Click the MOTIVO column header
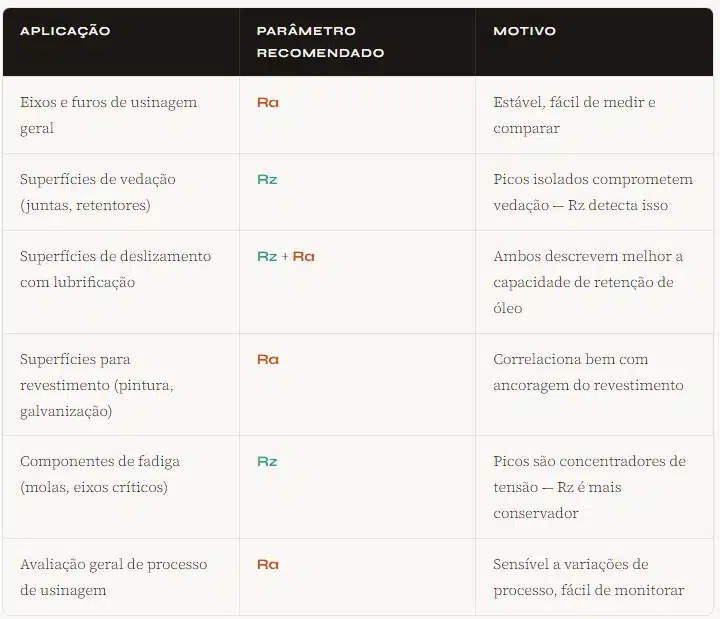Screen dimensions: 720x619 coord(524,31)
